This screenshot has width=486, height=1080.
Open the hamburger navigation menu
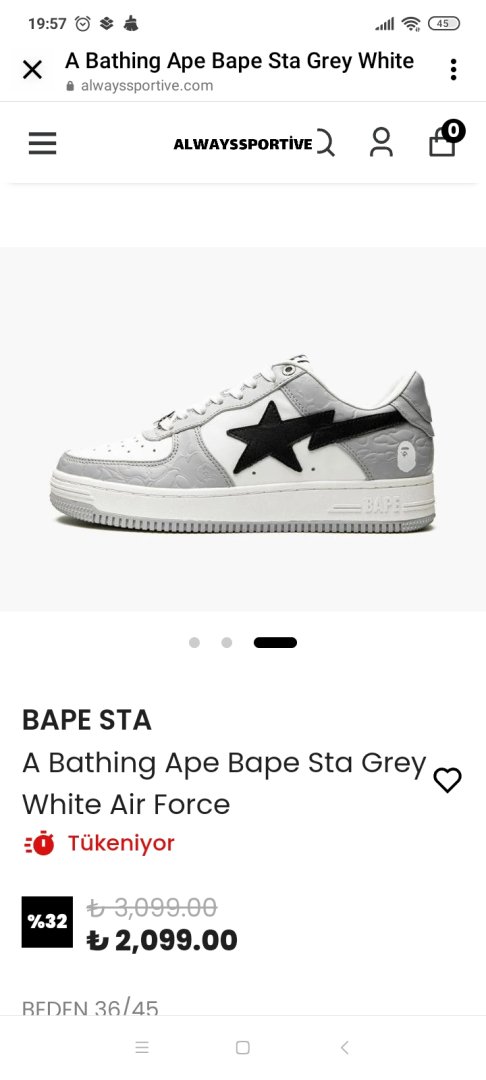point(43,143)
